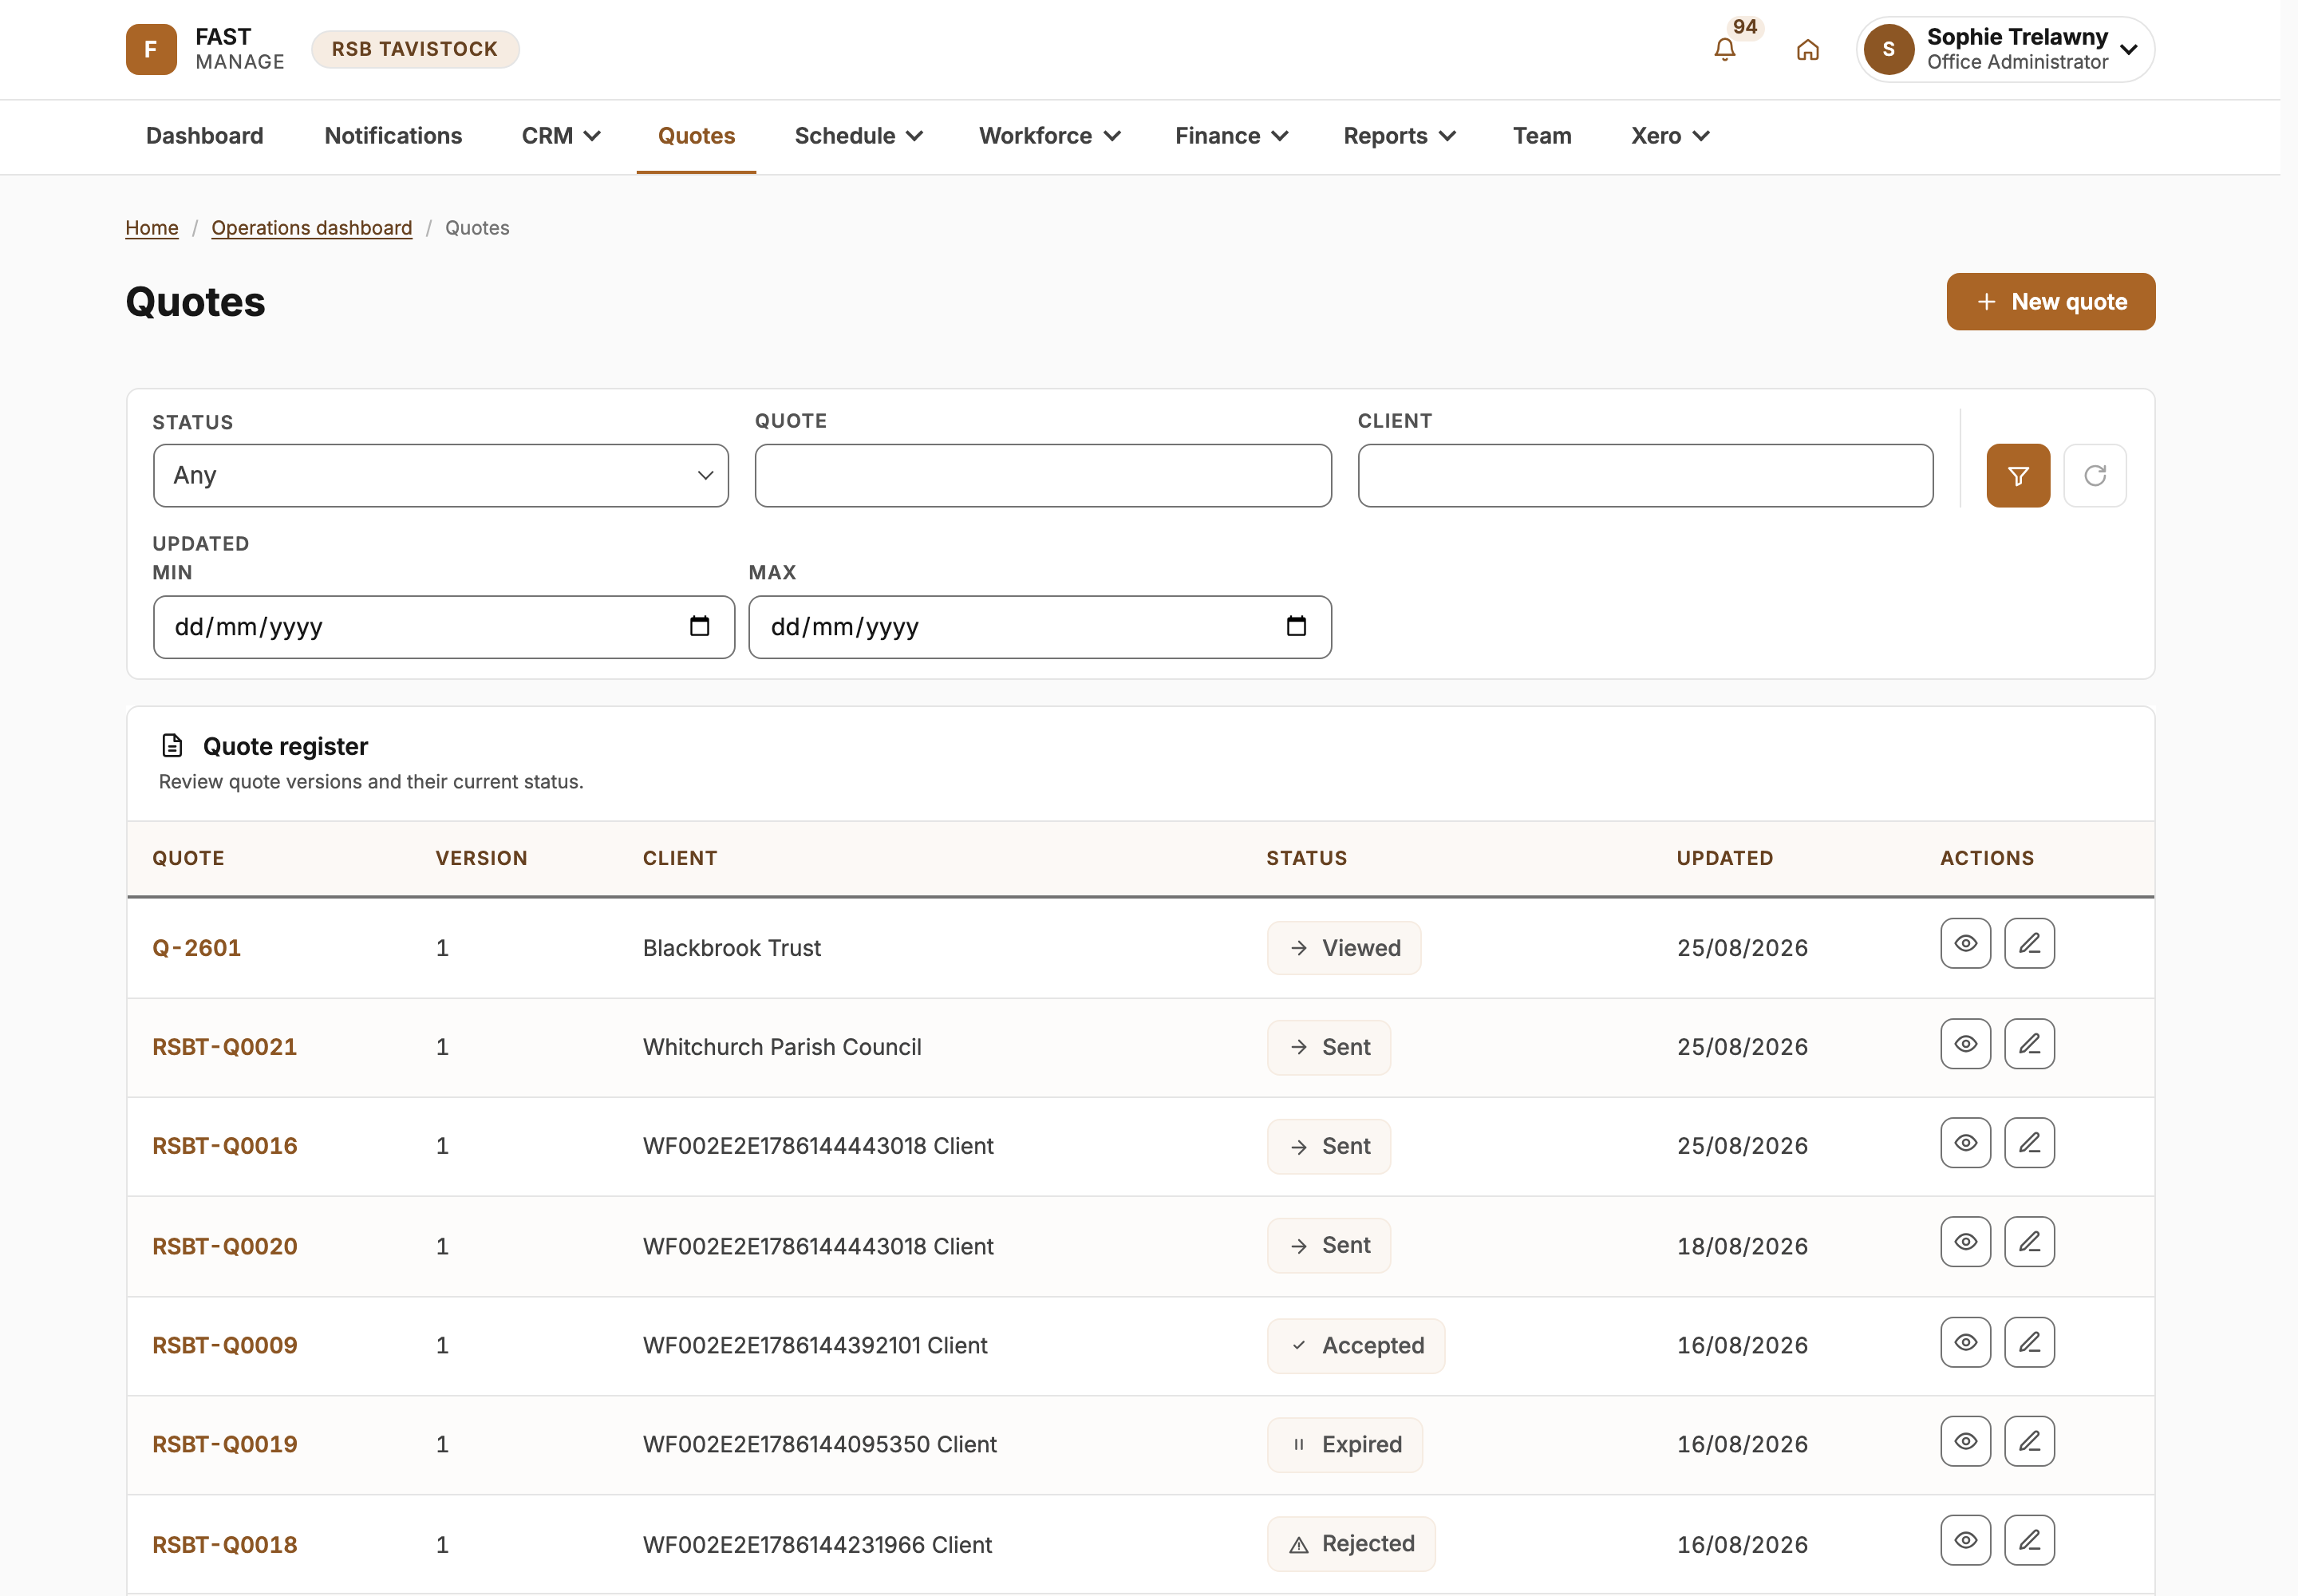
Task: Apply filters with the funnel button
Action: (2018, 476)
